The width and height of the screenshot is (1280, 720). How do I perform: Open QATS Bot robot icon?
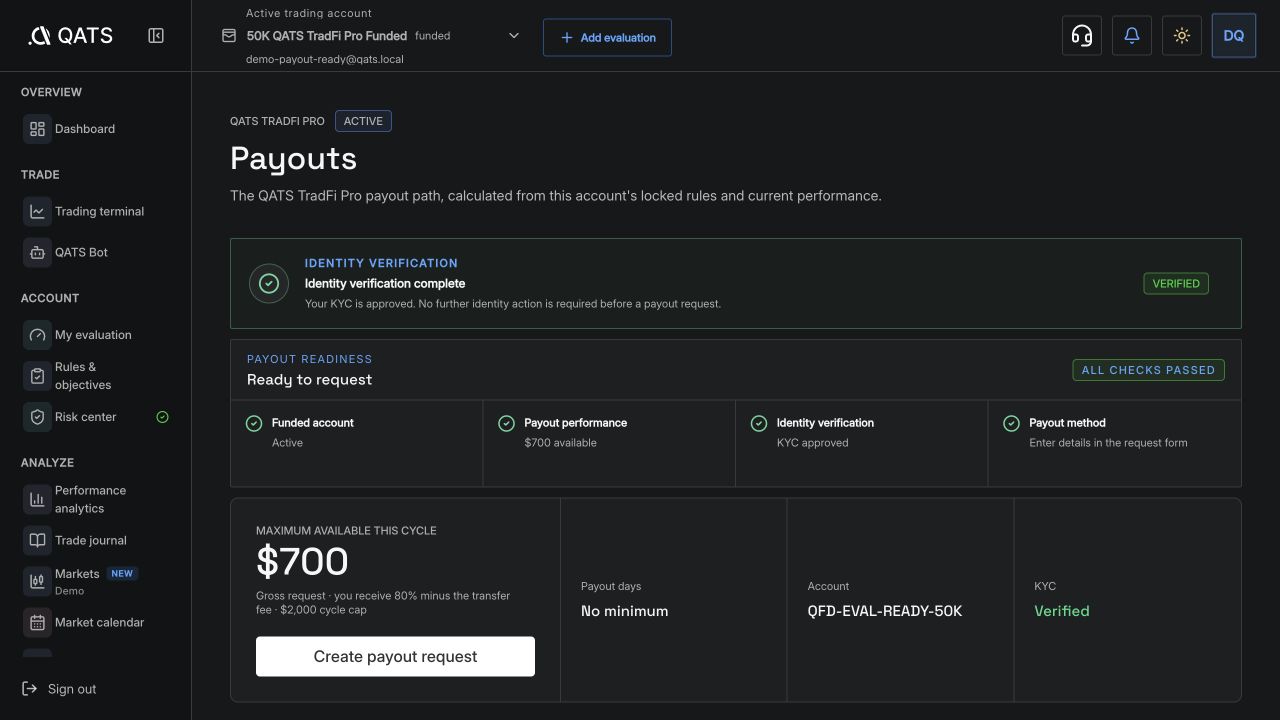coord(37,252)
